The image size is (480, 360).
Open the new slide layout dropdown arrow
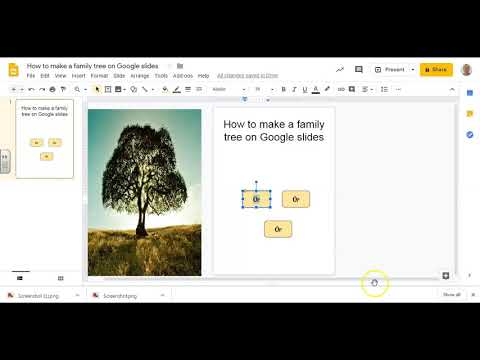pos(22,89)
